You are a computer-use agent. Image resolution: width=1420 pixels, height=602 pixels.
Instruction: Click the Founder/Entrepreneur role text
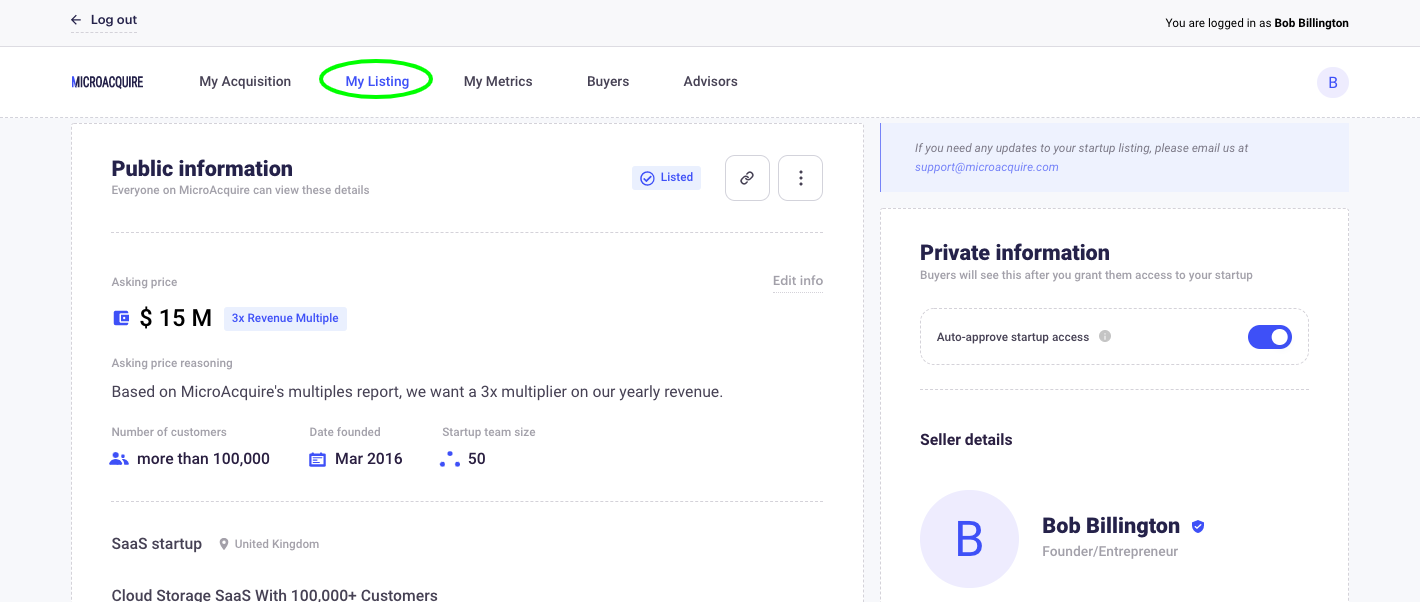(x=1110, y=551)
